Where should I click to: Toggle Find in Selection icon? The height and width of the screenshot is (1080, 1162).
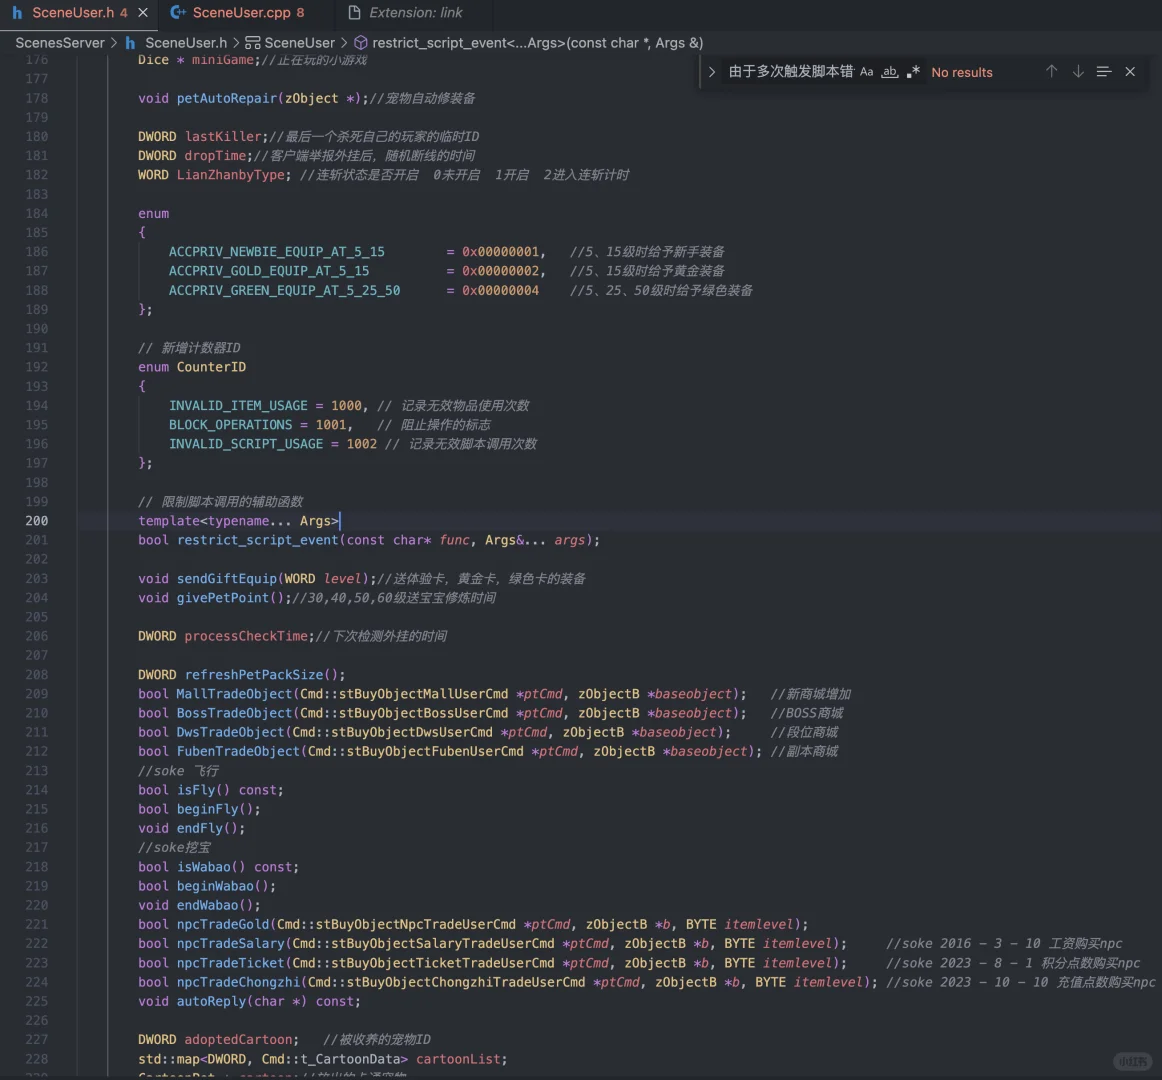pyautogui.click(x=1104, y=72)
